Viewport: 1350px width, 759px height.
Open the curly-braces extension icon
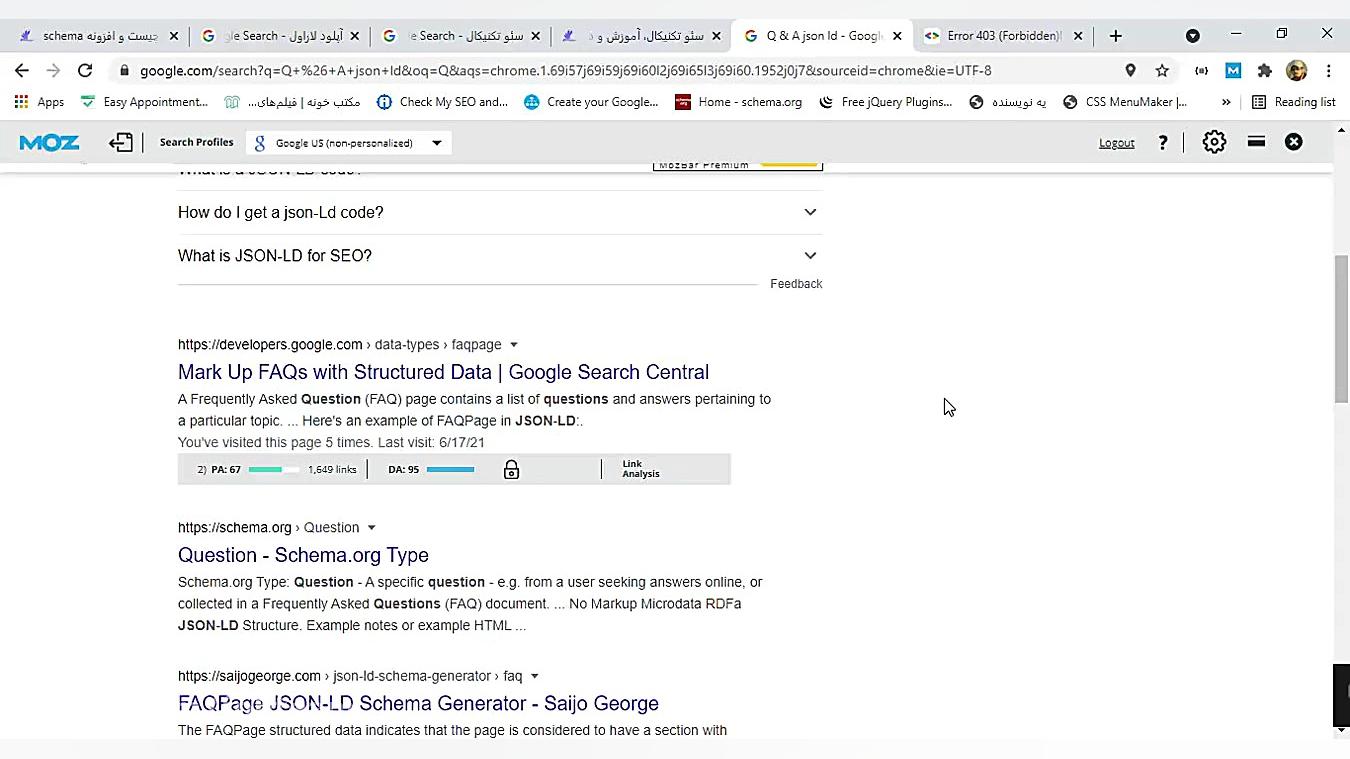tap(1201, 71)
